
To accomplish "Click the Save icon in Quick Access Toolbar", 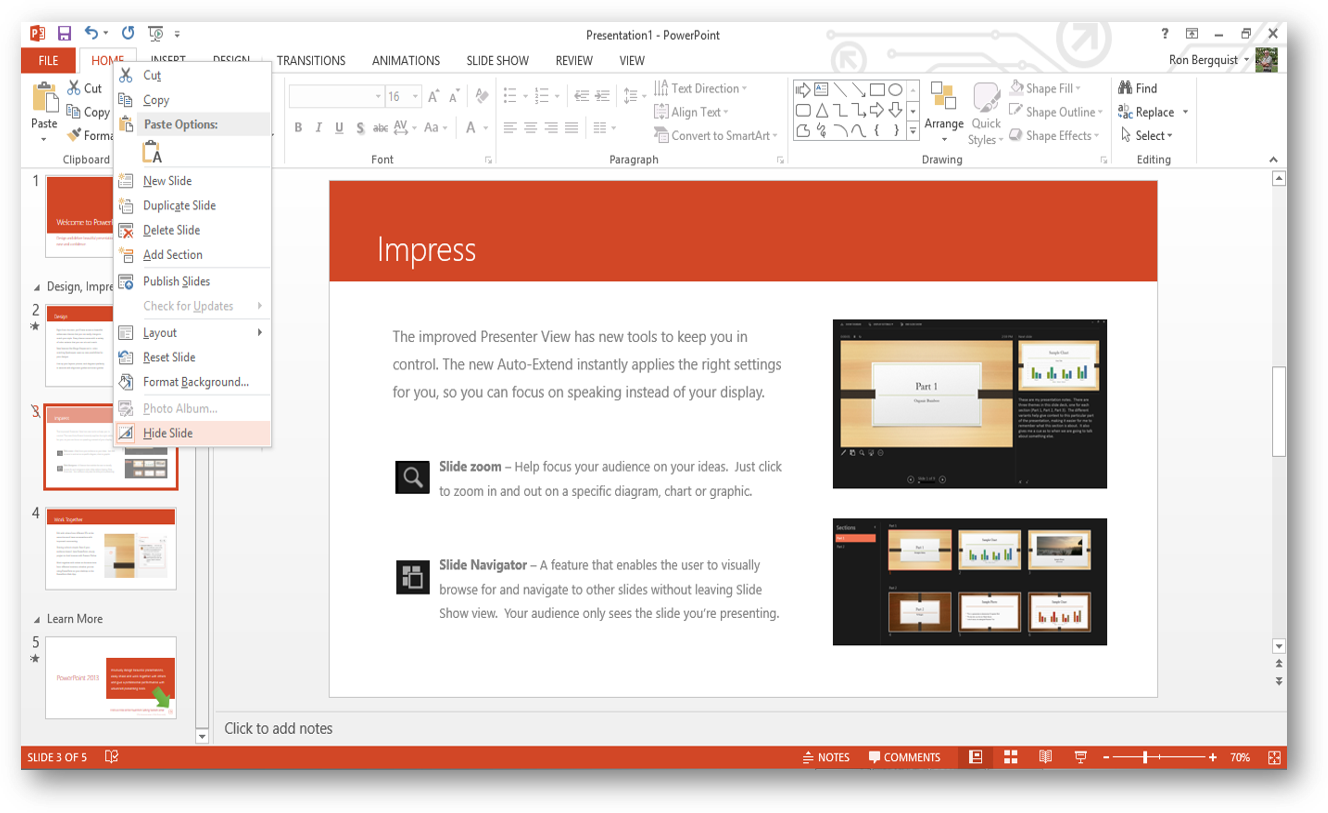I will point(65,34).
